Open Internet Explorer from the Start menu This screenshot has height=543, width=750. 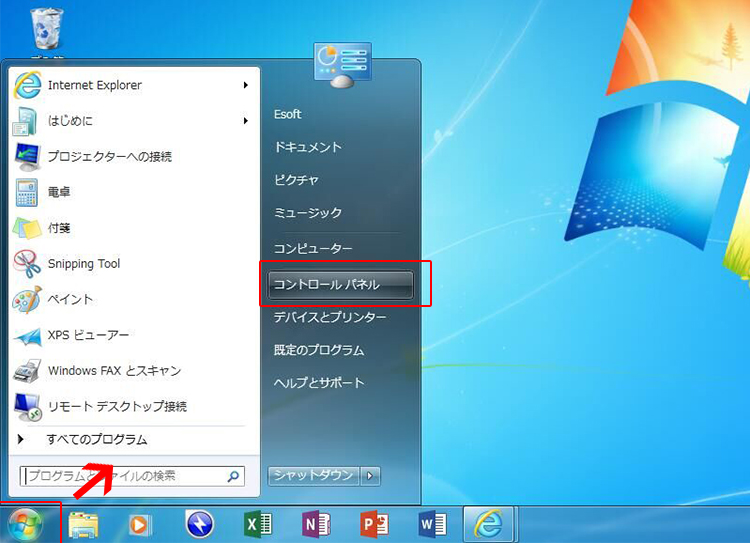(x=132, y=85)
